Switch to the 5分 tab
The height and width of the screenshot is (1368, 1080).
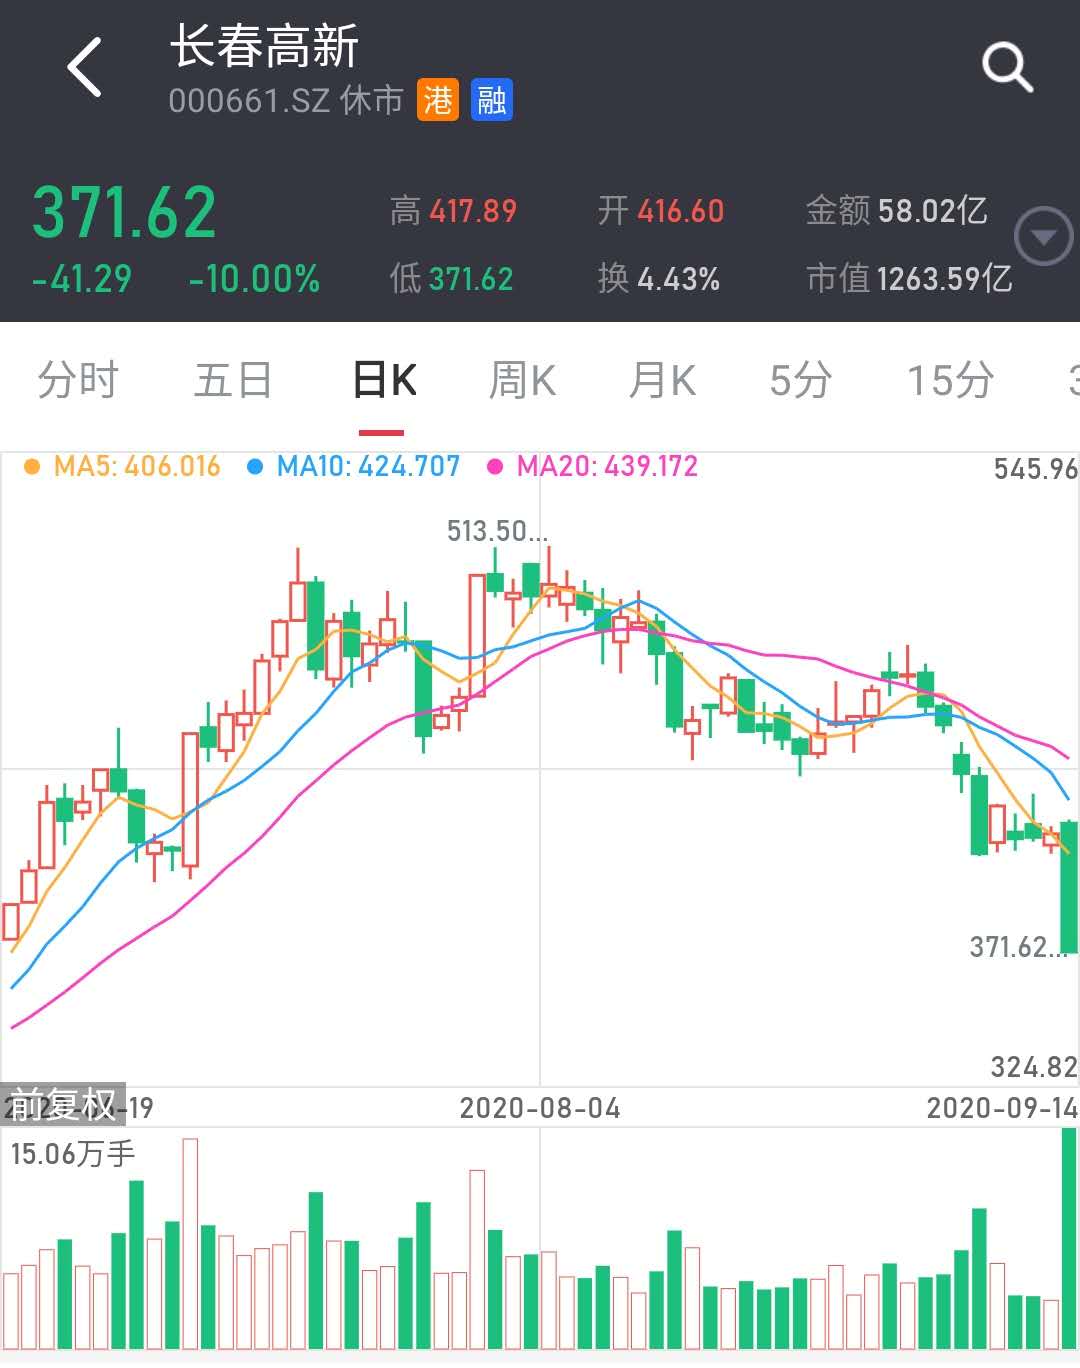tap(800, 381)
